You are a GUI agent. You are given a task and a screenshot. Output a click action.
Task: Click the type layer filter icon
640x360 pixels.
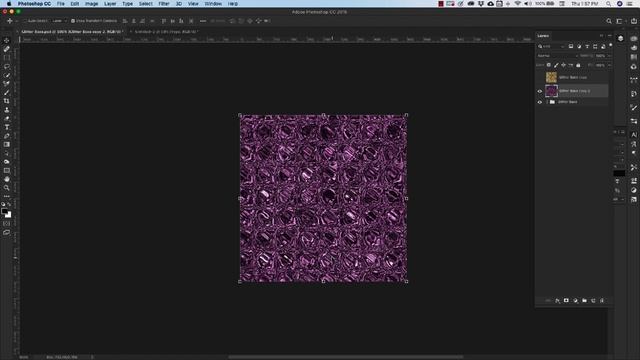[587, 47]
